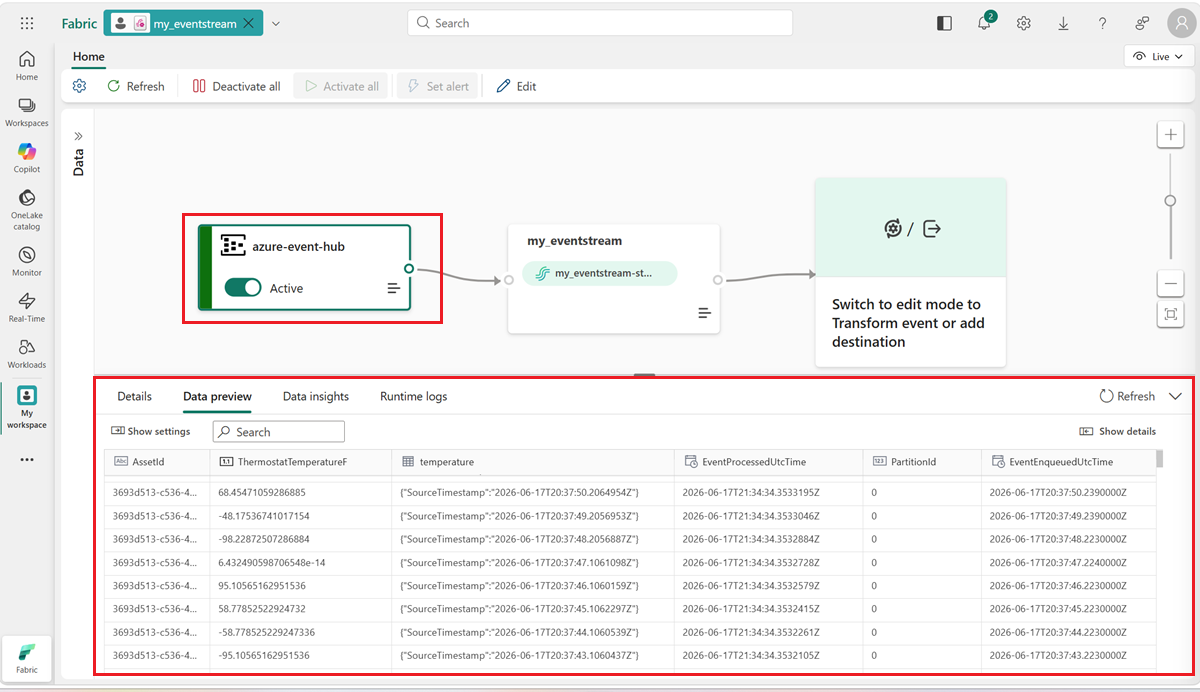Collapse the bottom preview pane chevron
The width and height of the screenshot is (1200, 692).
[x=1175, y=396]
